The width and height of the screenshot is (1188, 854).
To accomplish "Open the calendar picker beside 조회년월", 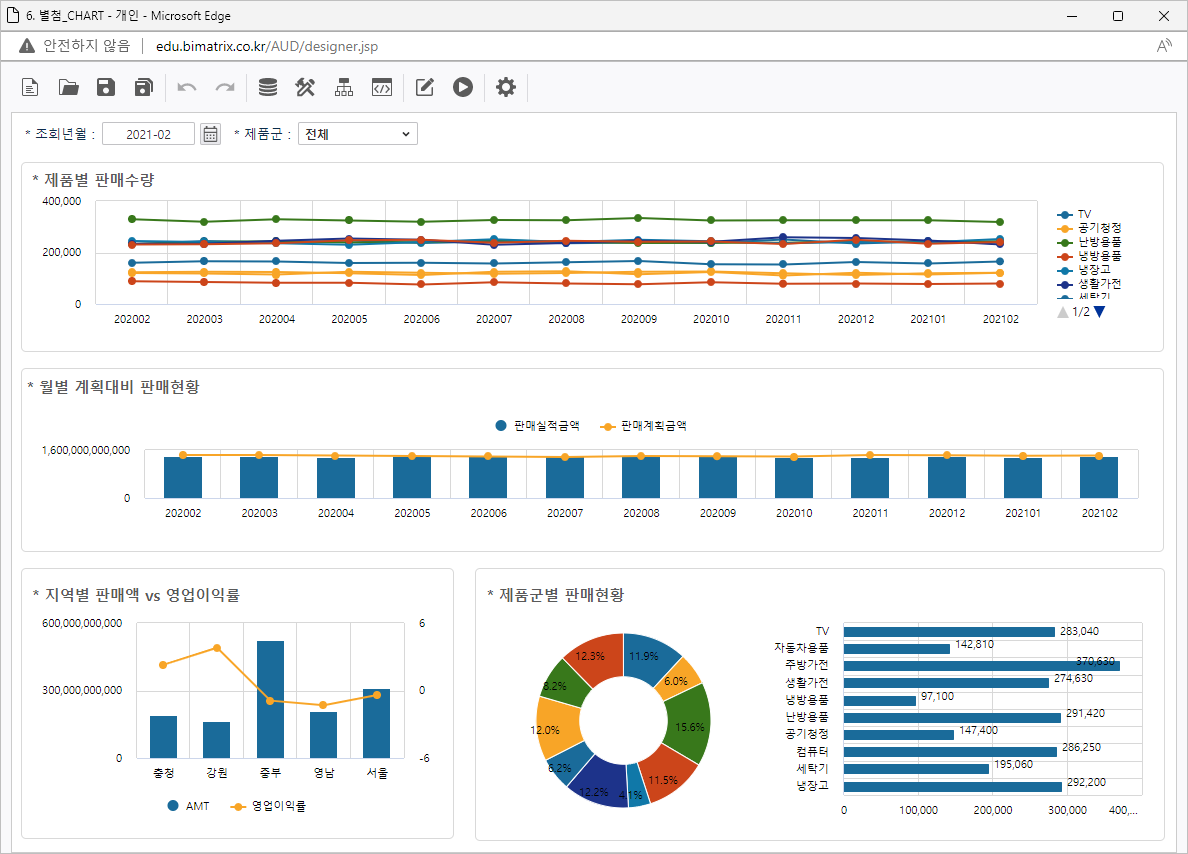I will pyautogui.click(x=210, y=134).
